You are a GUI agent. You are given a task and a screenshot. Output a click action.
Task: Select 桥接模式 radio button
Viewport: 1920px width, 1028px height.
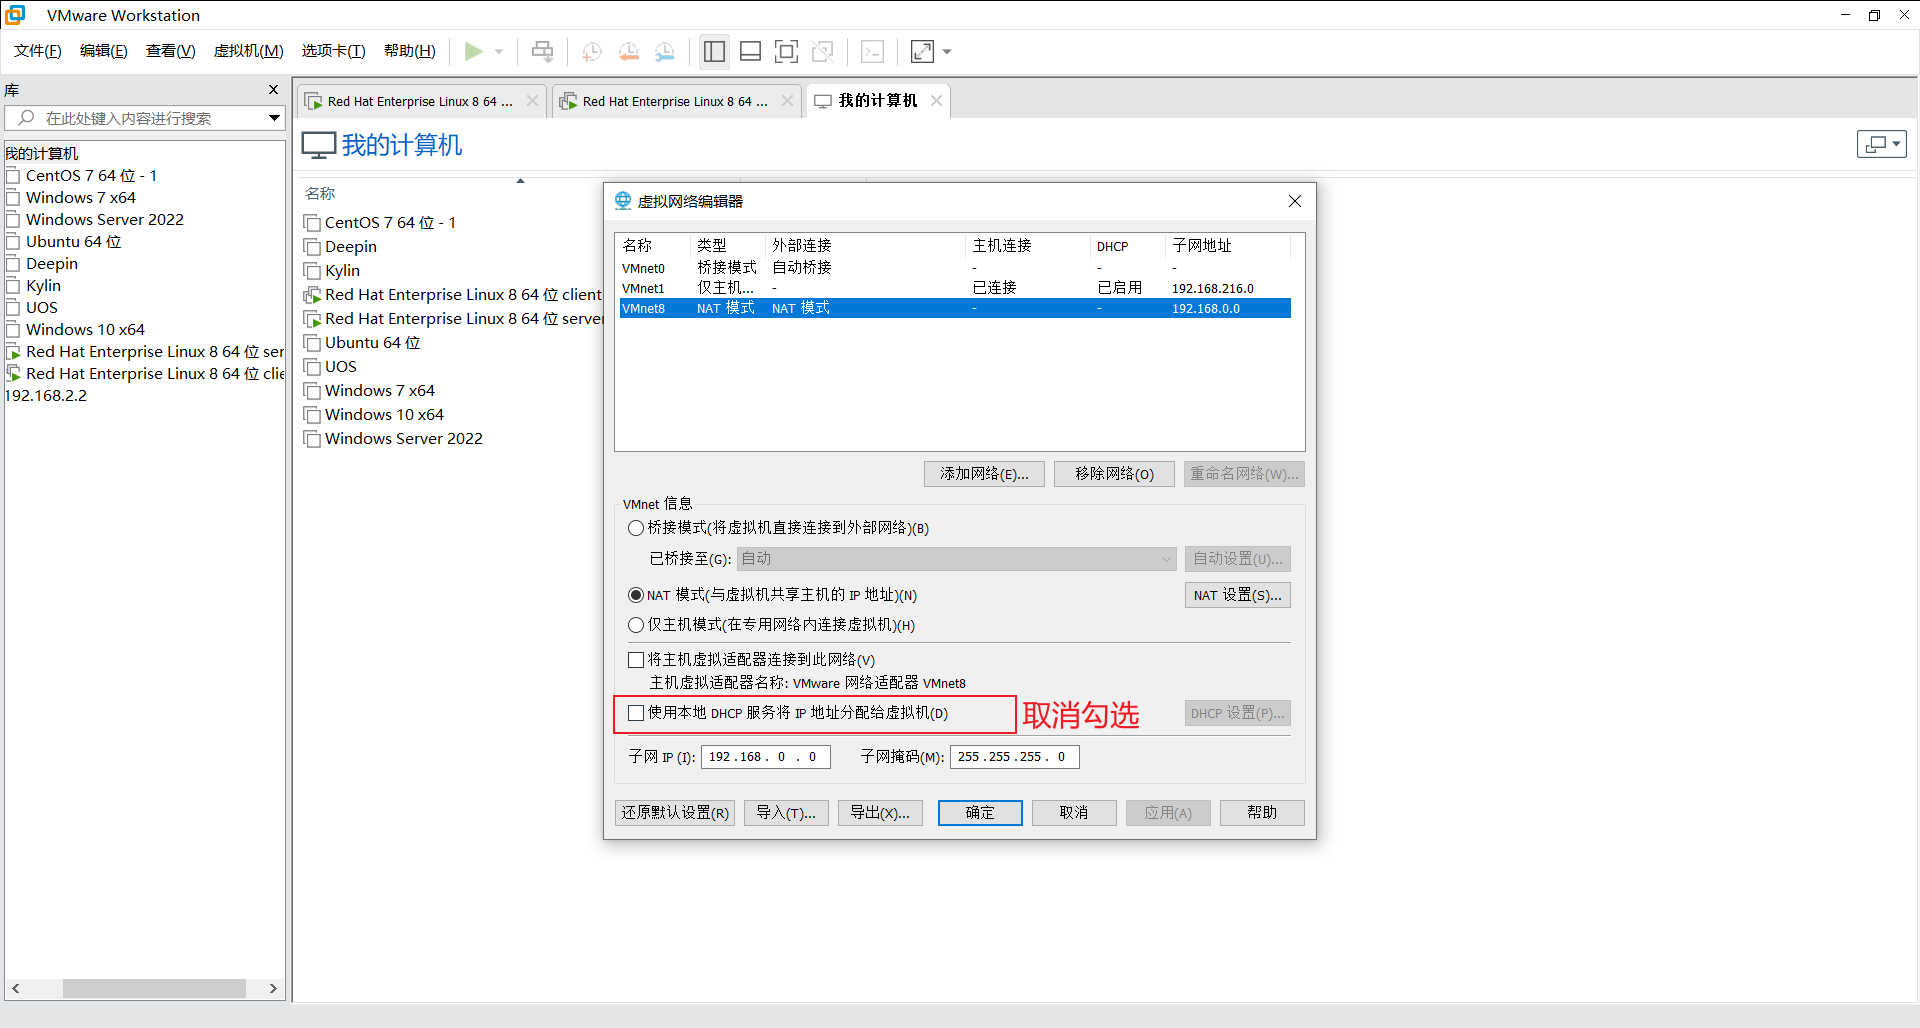coord(636,528)
